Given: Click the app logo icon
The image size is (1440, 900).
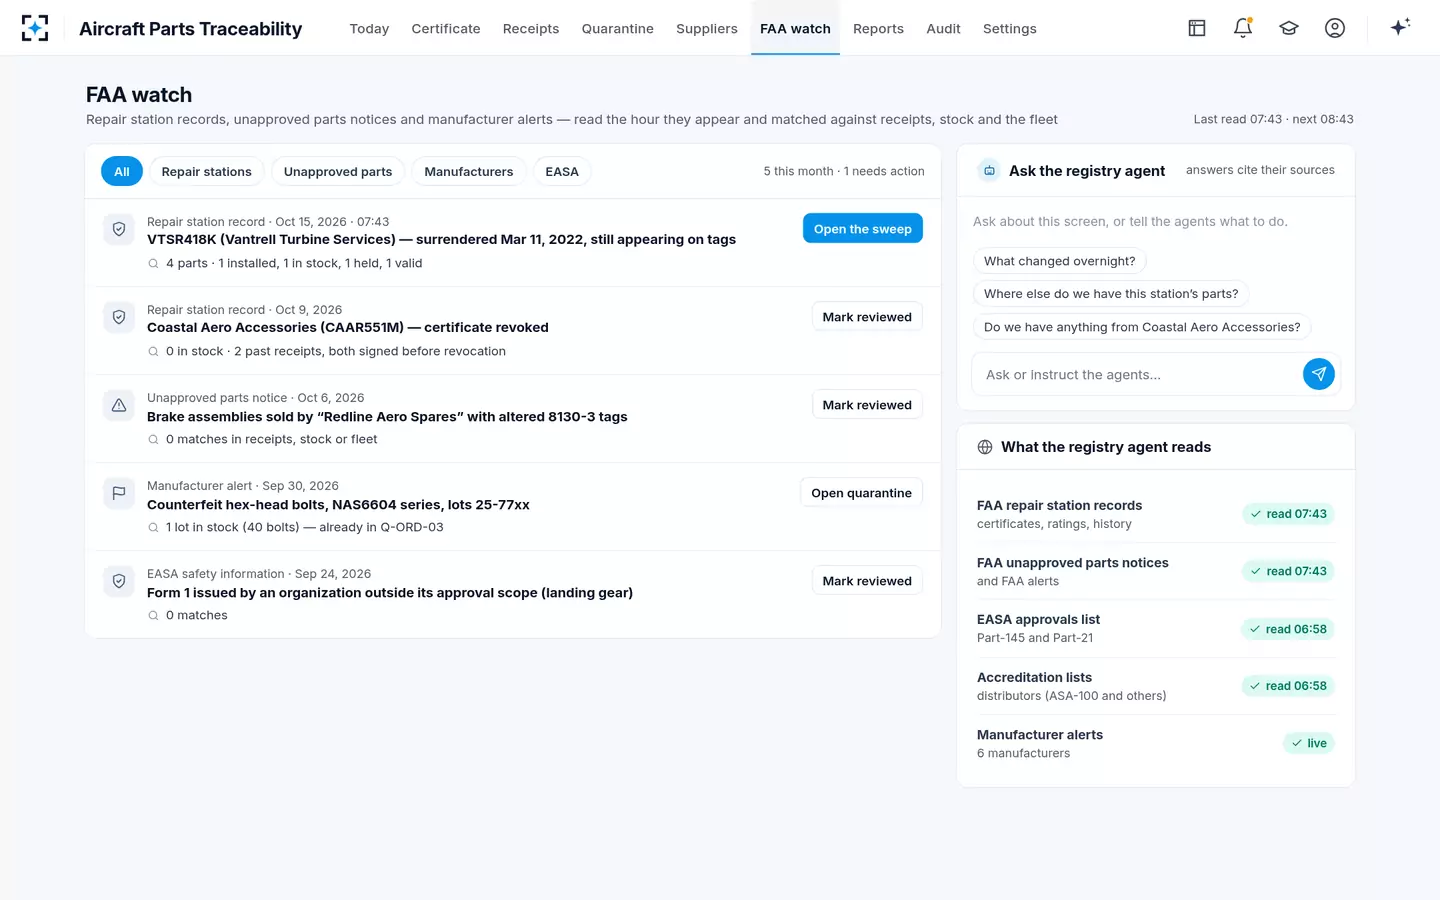Looking at the screenshot, I should [35, 28].
